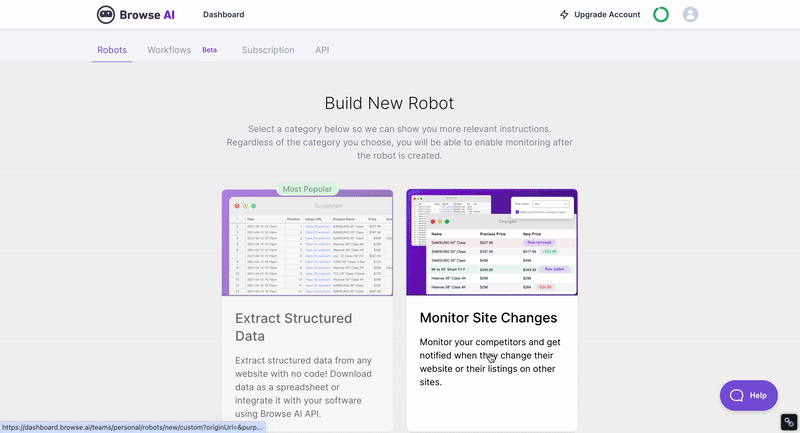The height and width of the screenshot is (433, 800).
Task: Click Upgrade Account text link
Action: 607,15
